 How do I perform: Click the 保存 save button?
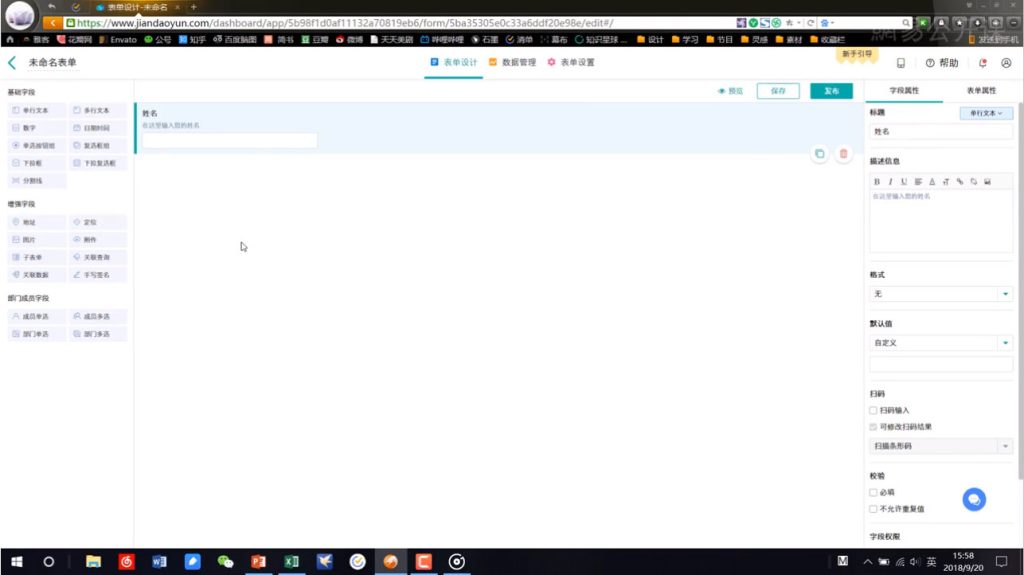tap(778, 91)
